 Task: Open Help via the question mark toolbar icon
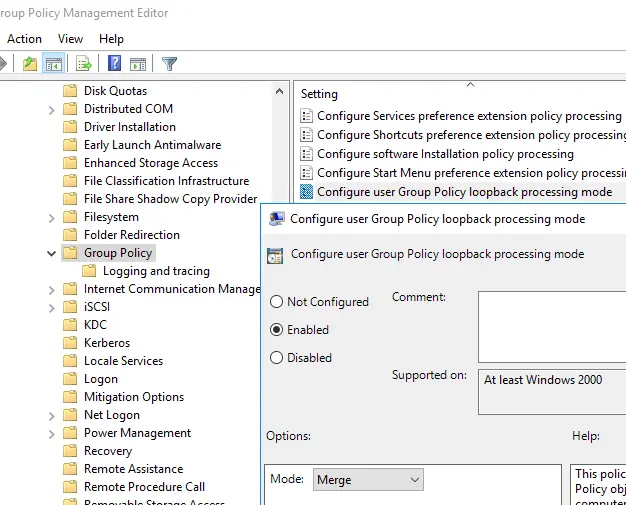[x=115, y=63]
